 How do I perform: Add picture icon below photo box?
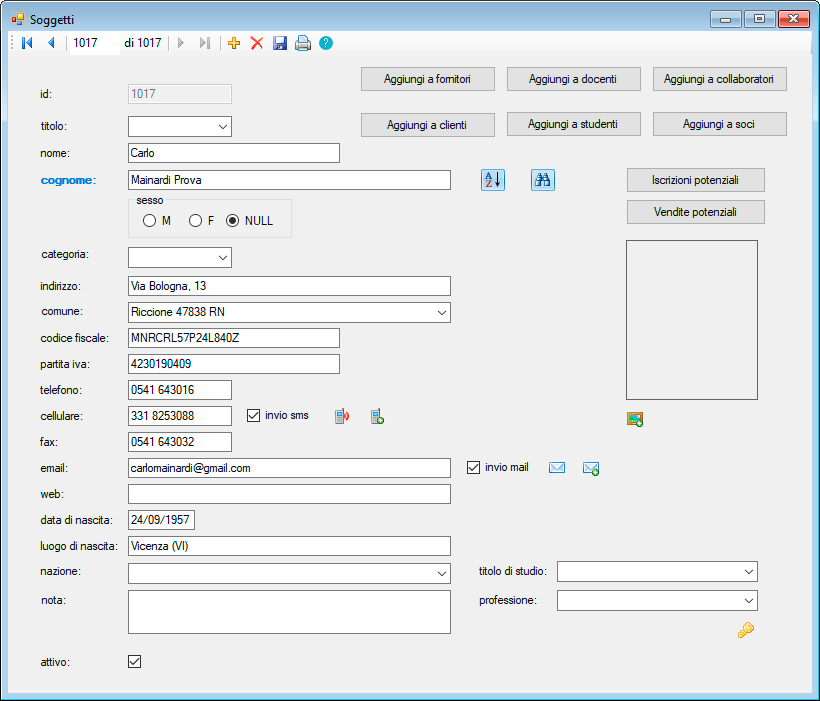pos(635,419)
